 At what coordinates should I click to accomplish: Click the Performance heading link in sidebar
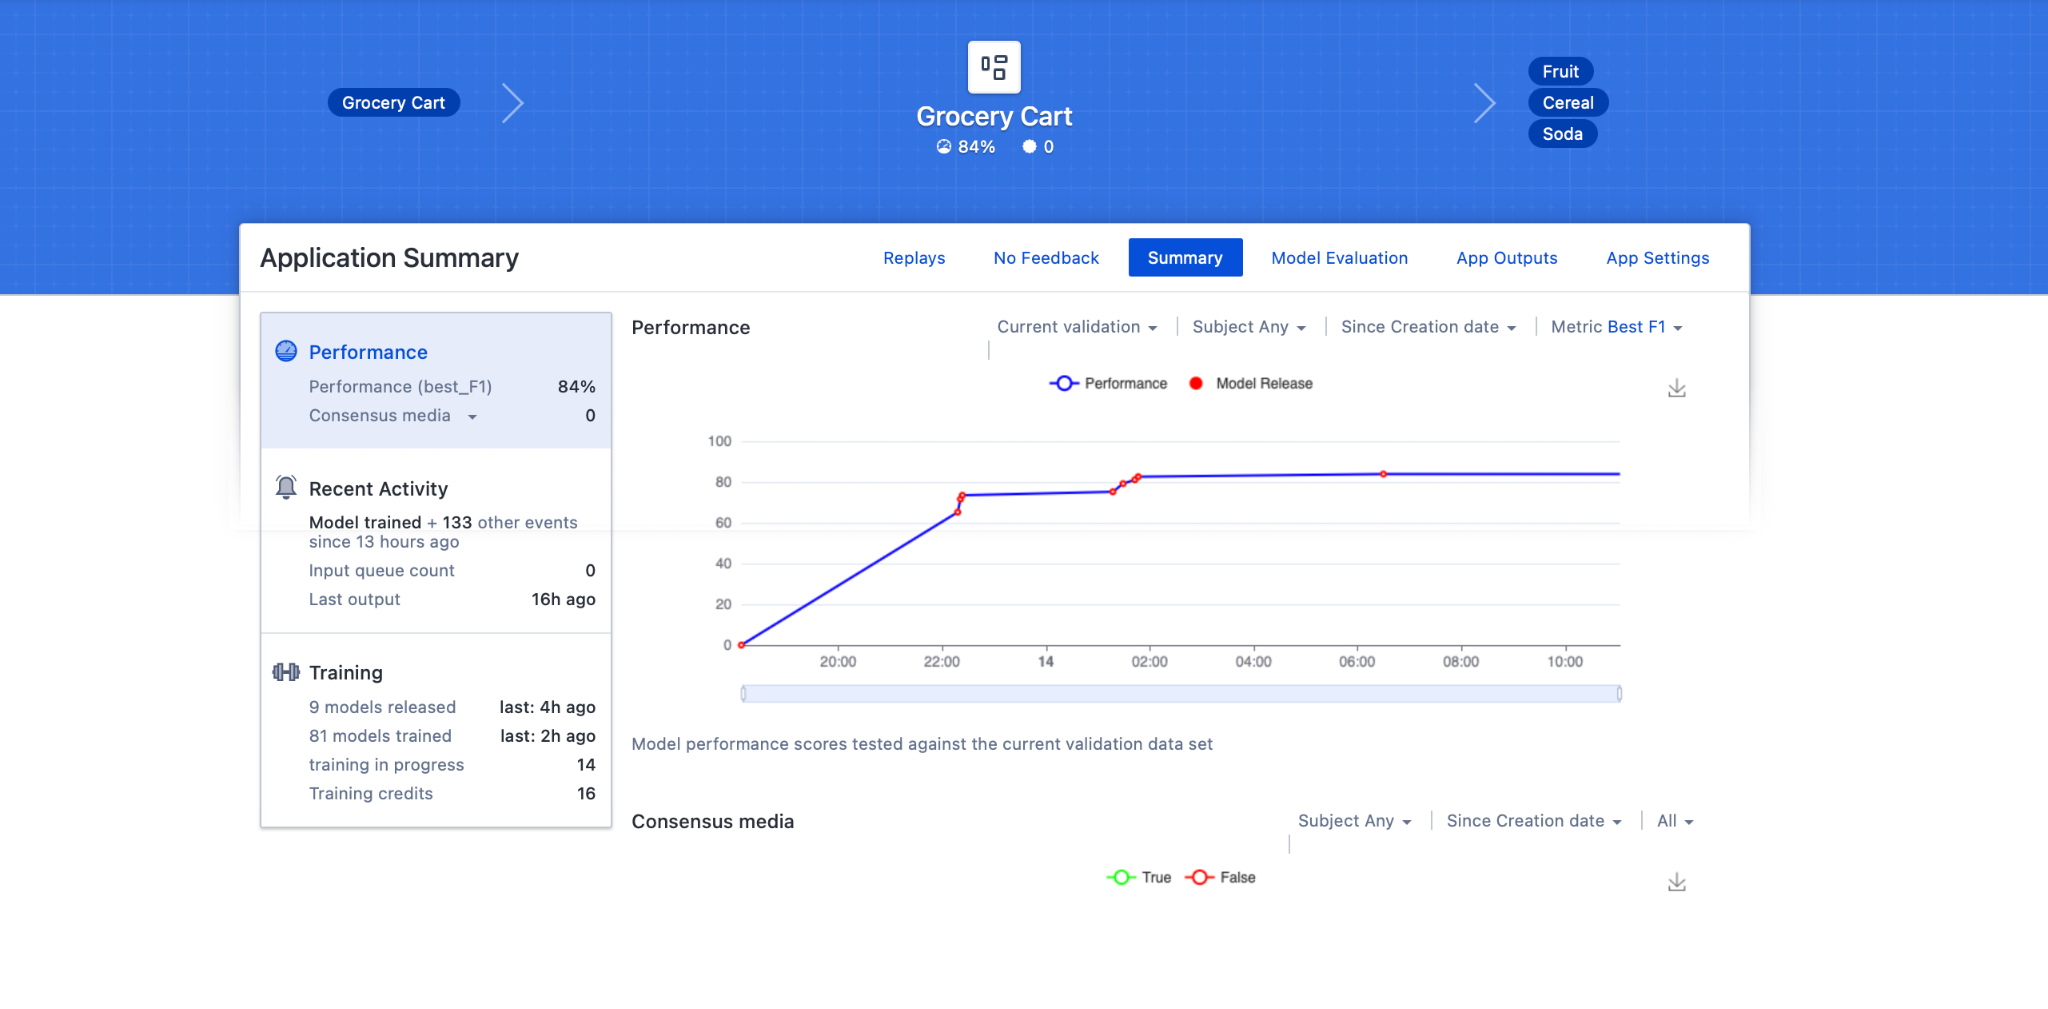tap(368, 352)
